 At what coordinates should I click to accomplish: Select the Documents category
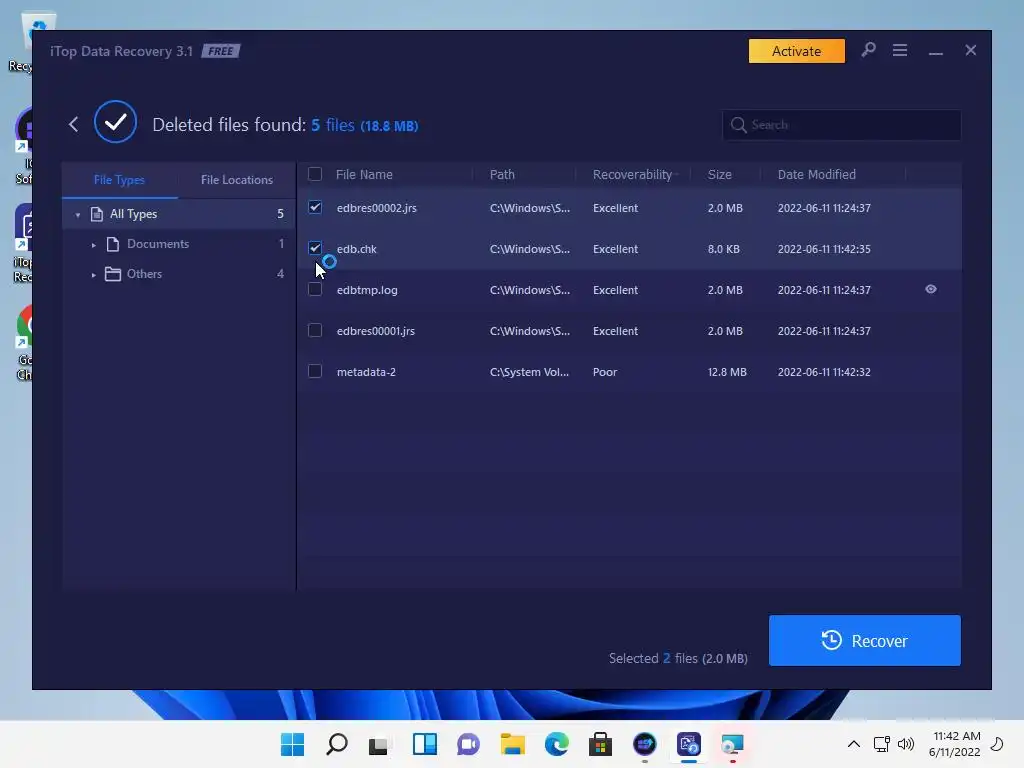(179, 244)
